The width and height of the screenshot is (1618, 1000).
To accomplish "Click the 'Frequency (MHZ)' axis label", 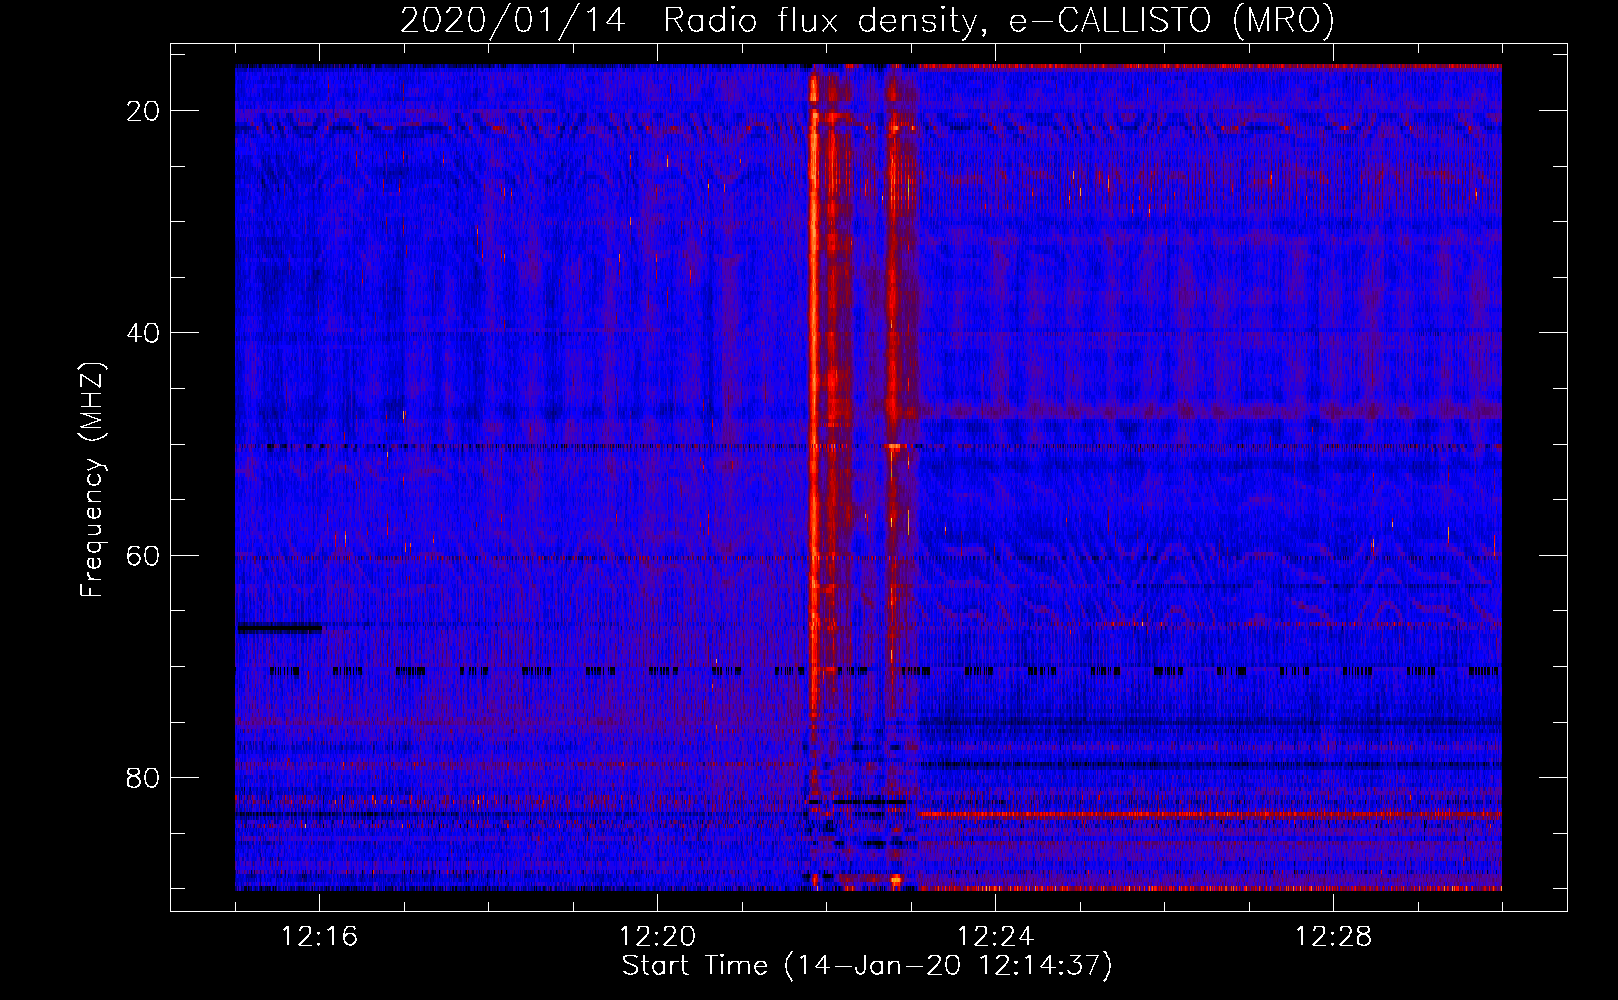I will 92,480.
